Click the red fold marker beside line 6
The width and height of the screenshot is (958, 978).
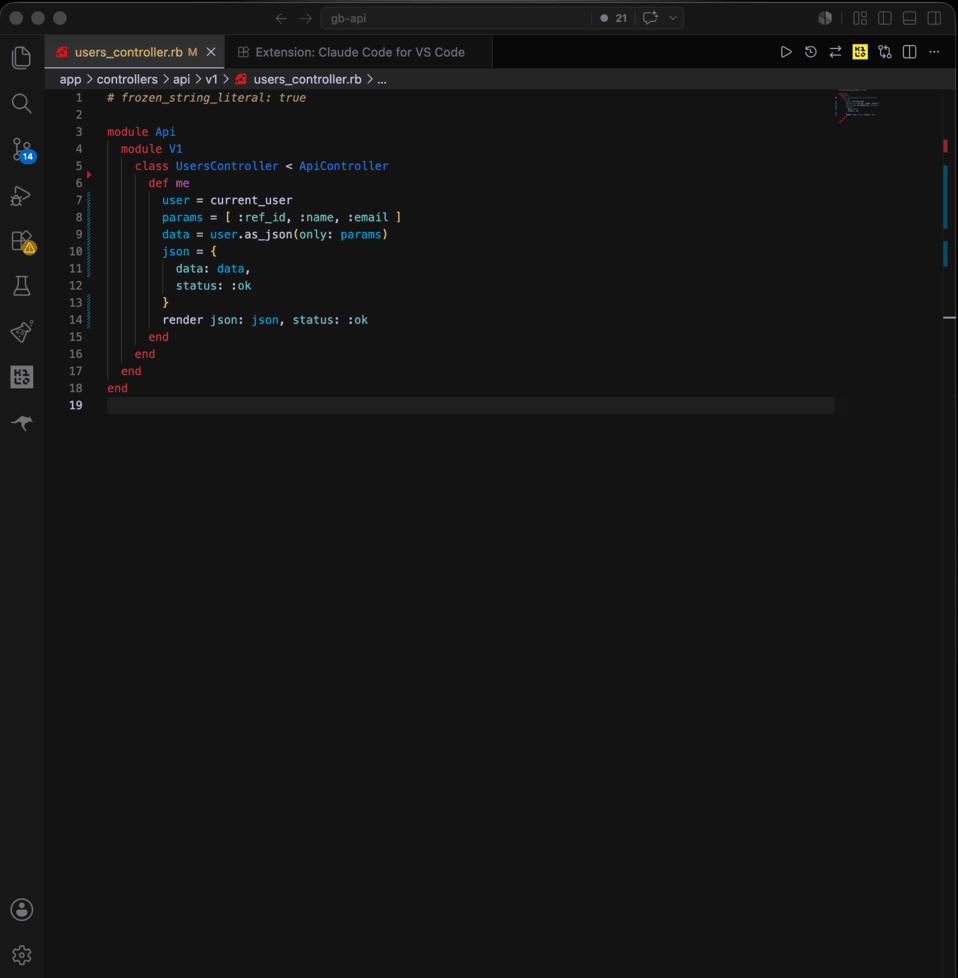point(89,175)
